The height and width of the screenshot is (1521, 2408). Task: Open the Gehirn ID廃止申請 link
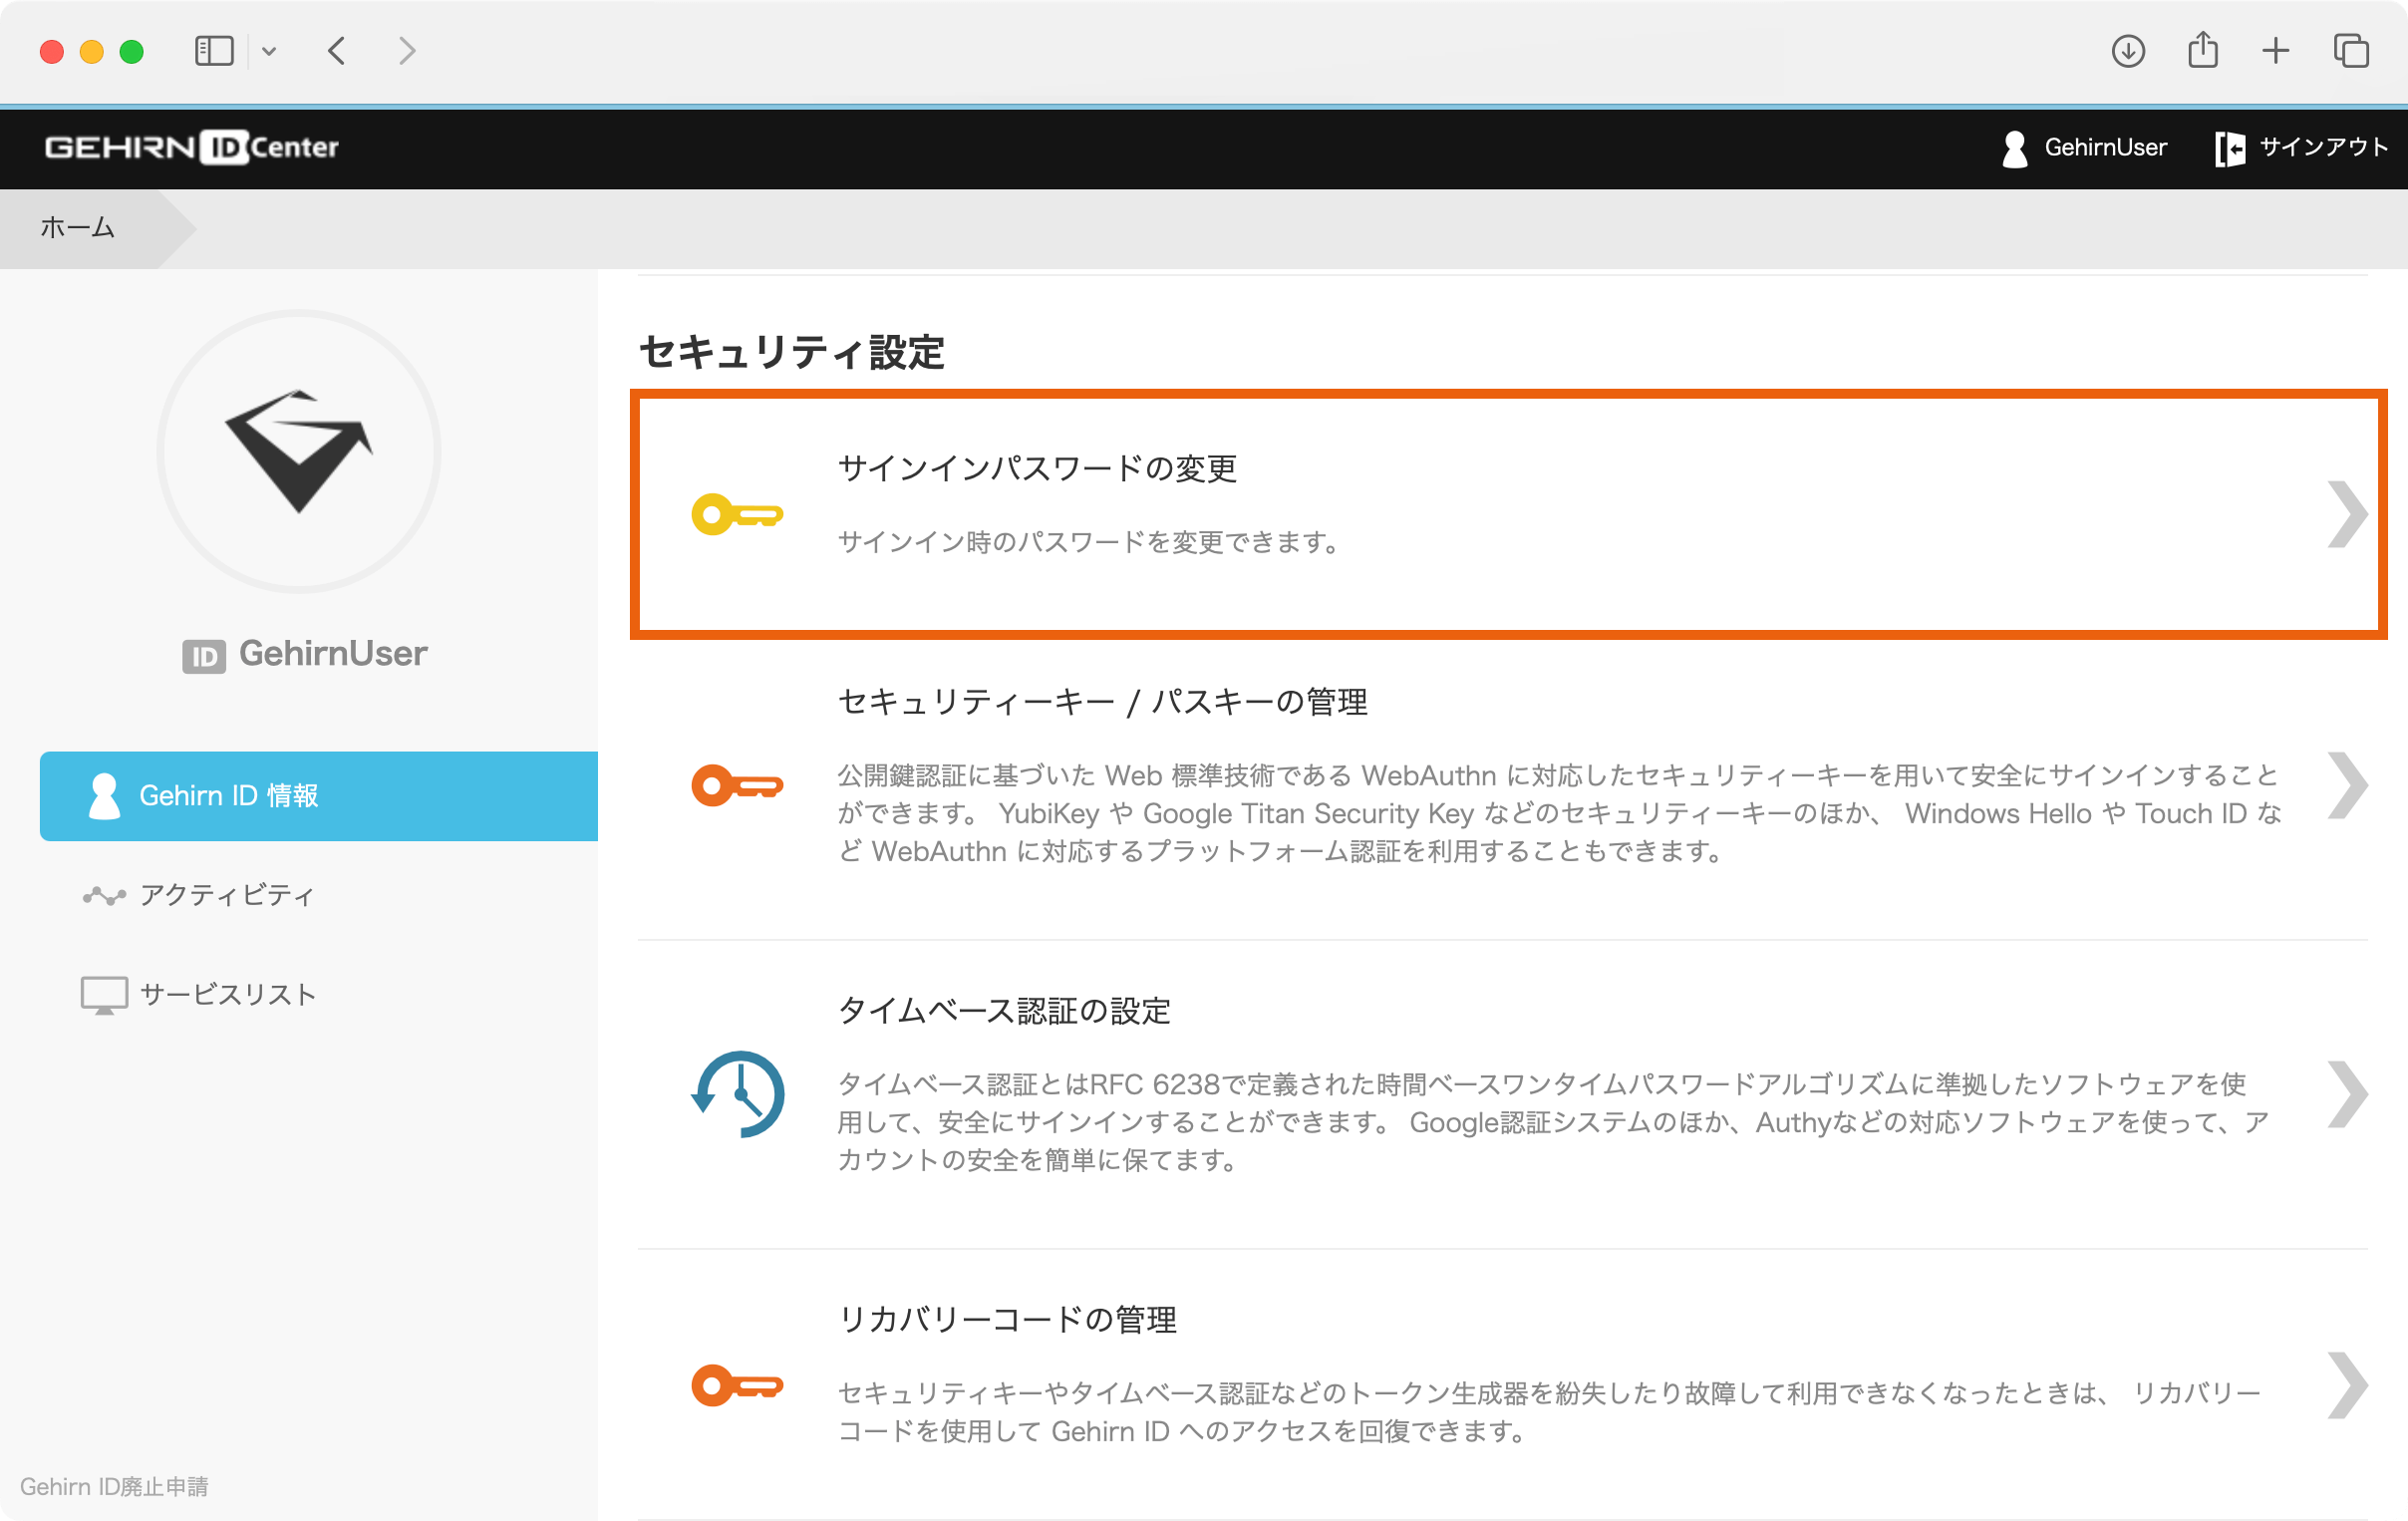click(x=114, y=1486)
